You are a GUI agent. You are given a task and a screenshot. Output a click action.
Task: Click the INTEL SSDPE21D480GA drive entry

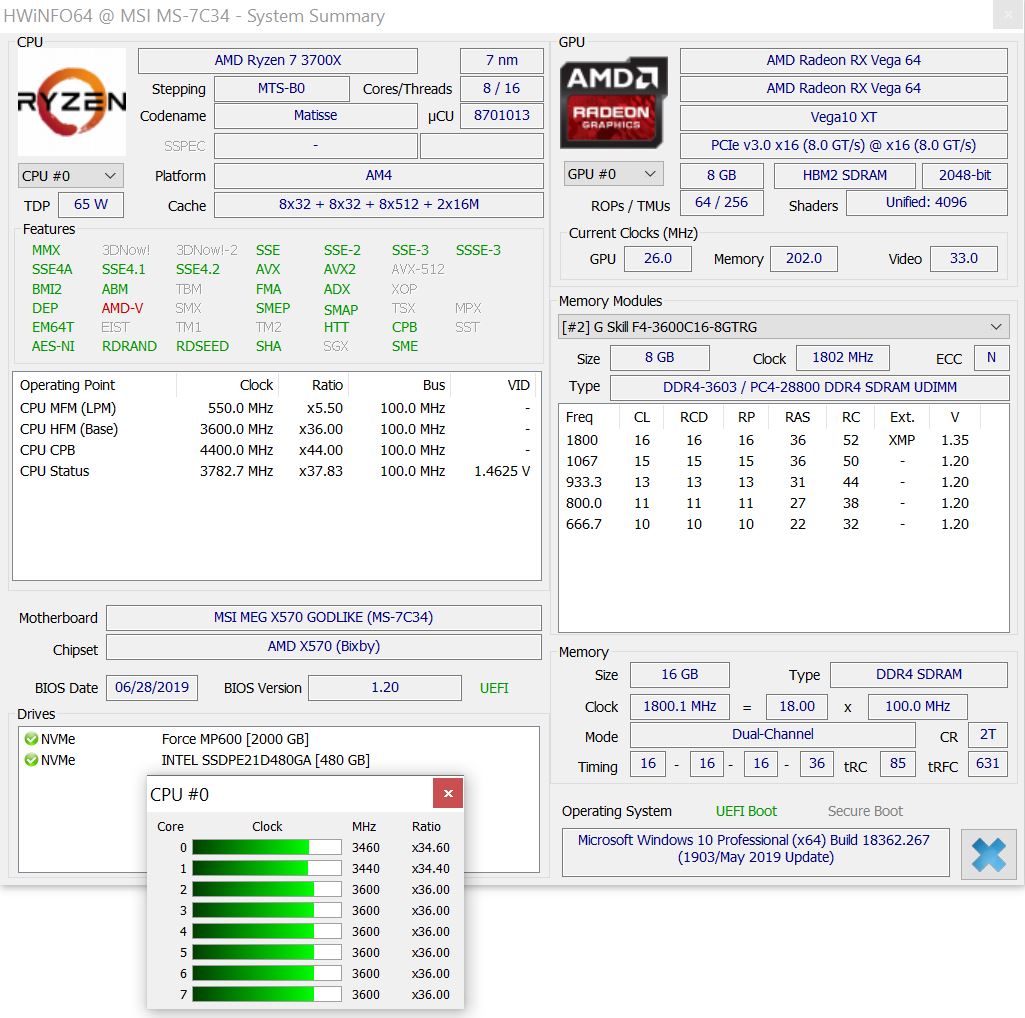tap(265, 760)
